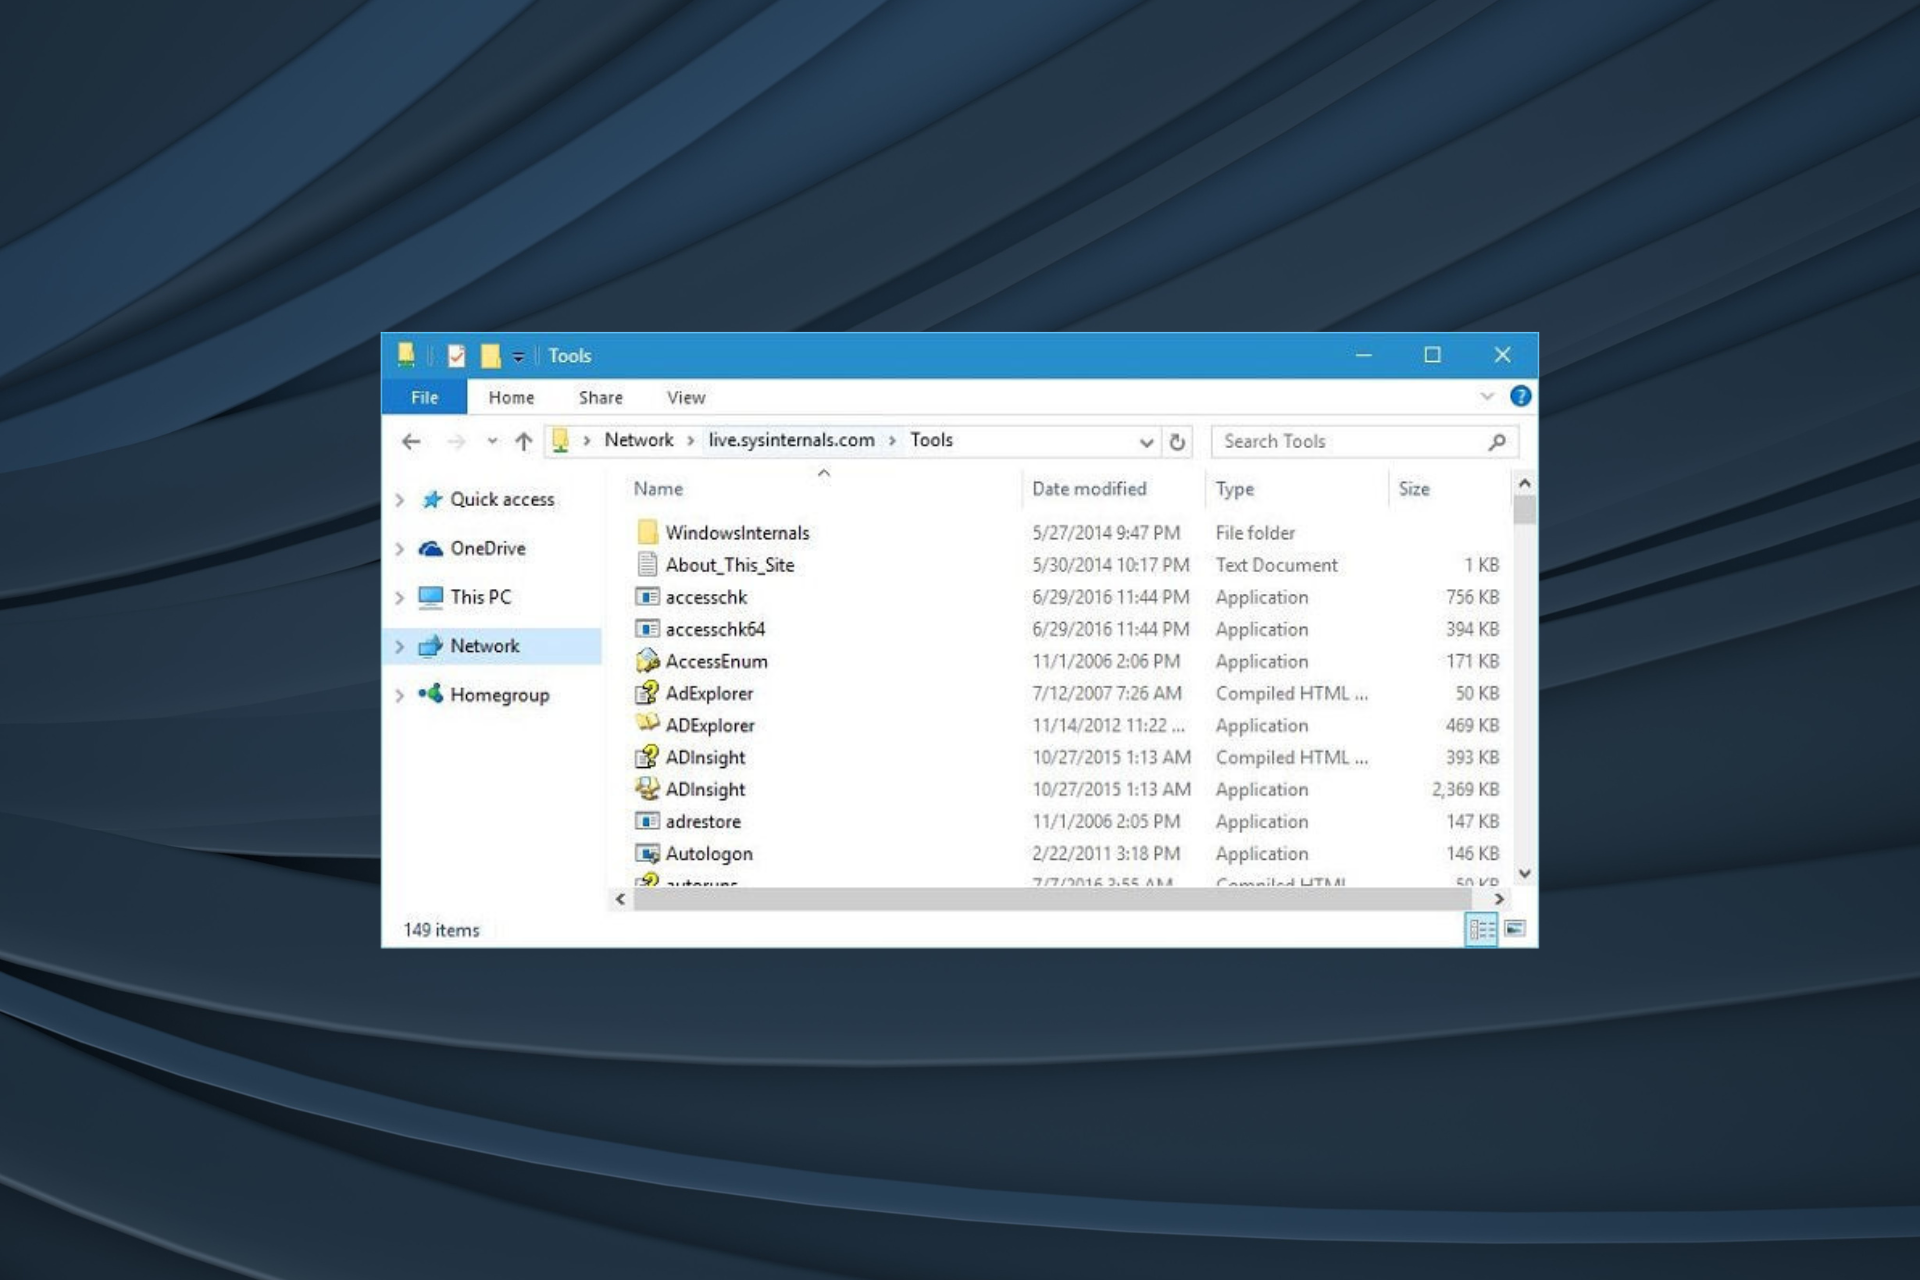Screen dimensions: 1920x1280
Task: Open the File menu
Action: 424,397
